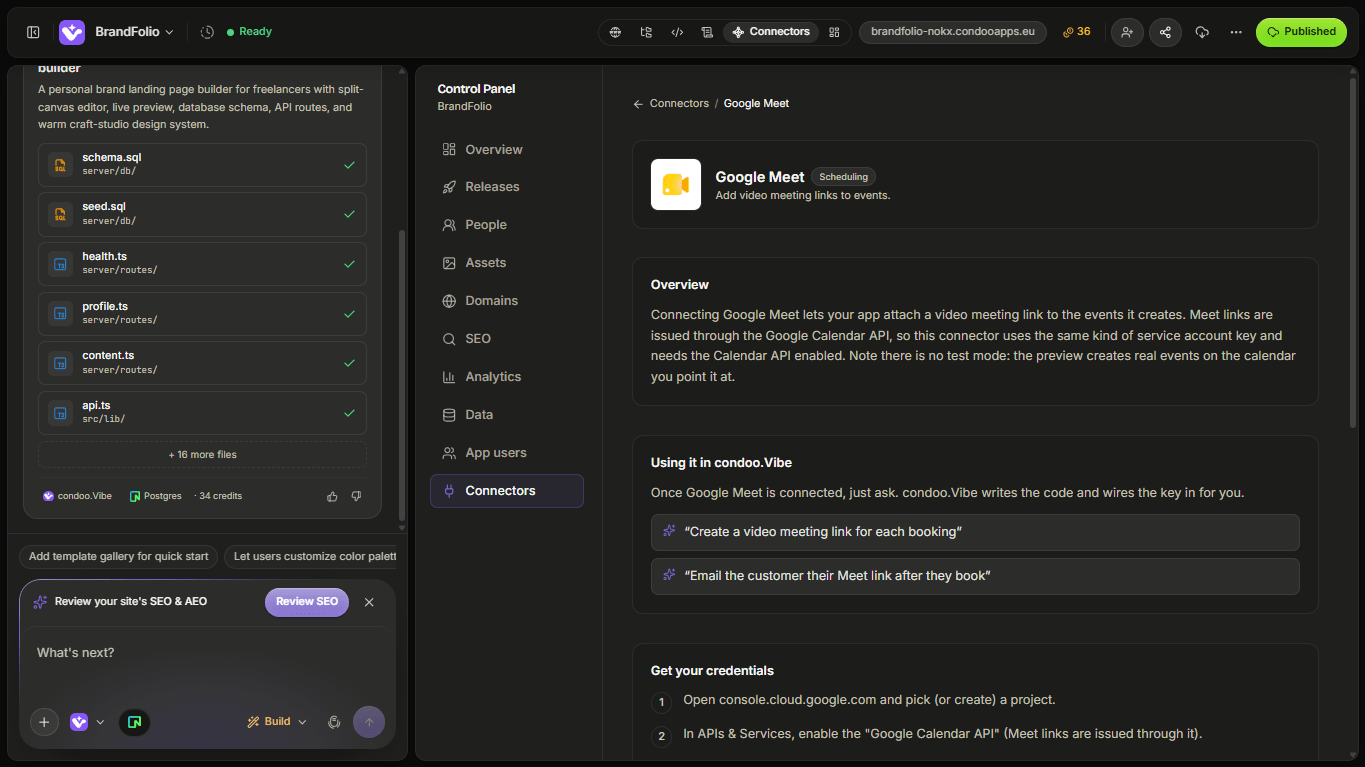The height and width of the screenshot is (767, 1365).
Task: Click the health.ts file icon
Action: (61, 264)
